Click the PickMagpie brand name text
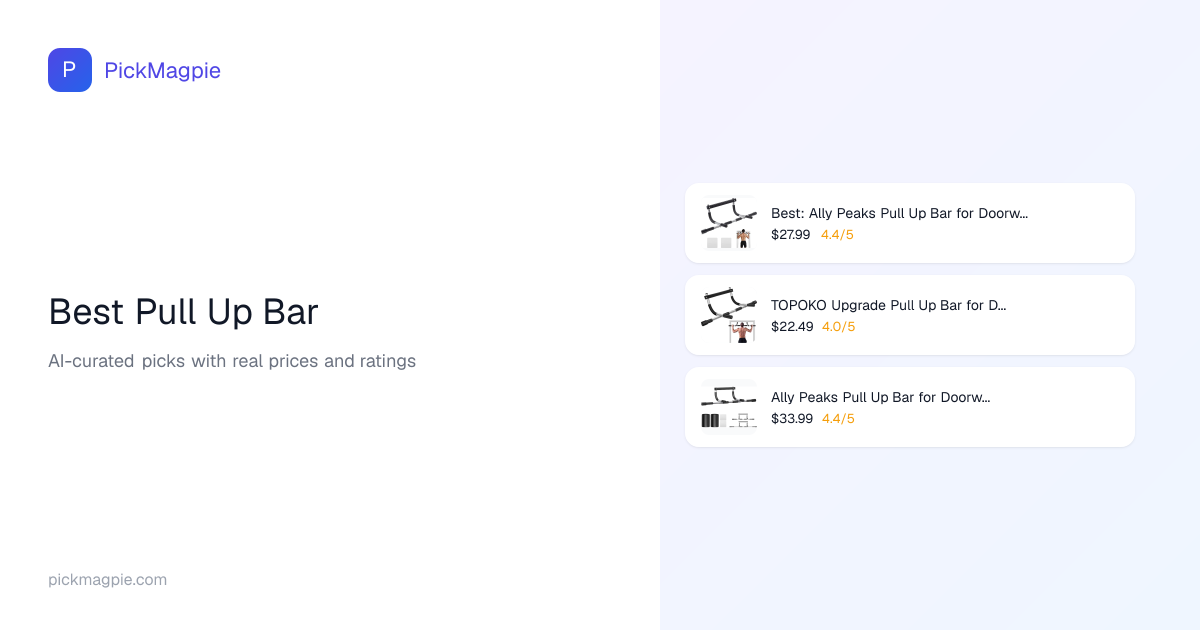 click(162, 70)
